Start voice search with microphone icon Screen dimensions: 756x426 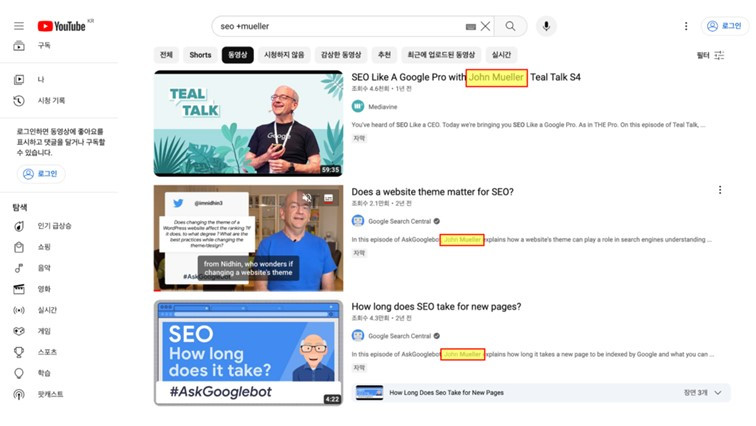click(x=546, y=26)
